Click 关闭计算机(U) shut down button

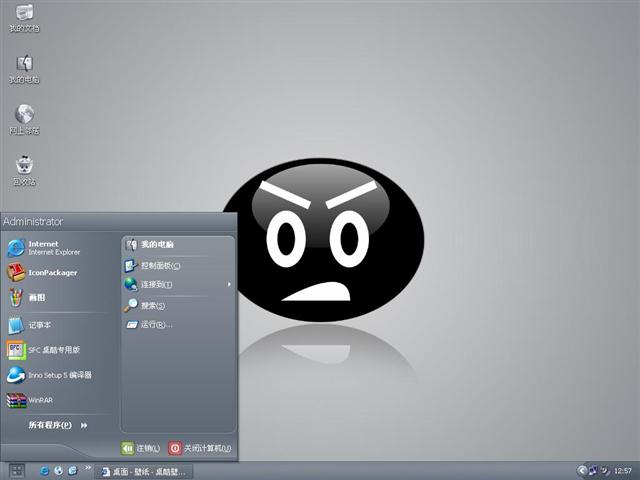tap(200, 448)
